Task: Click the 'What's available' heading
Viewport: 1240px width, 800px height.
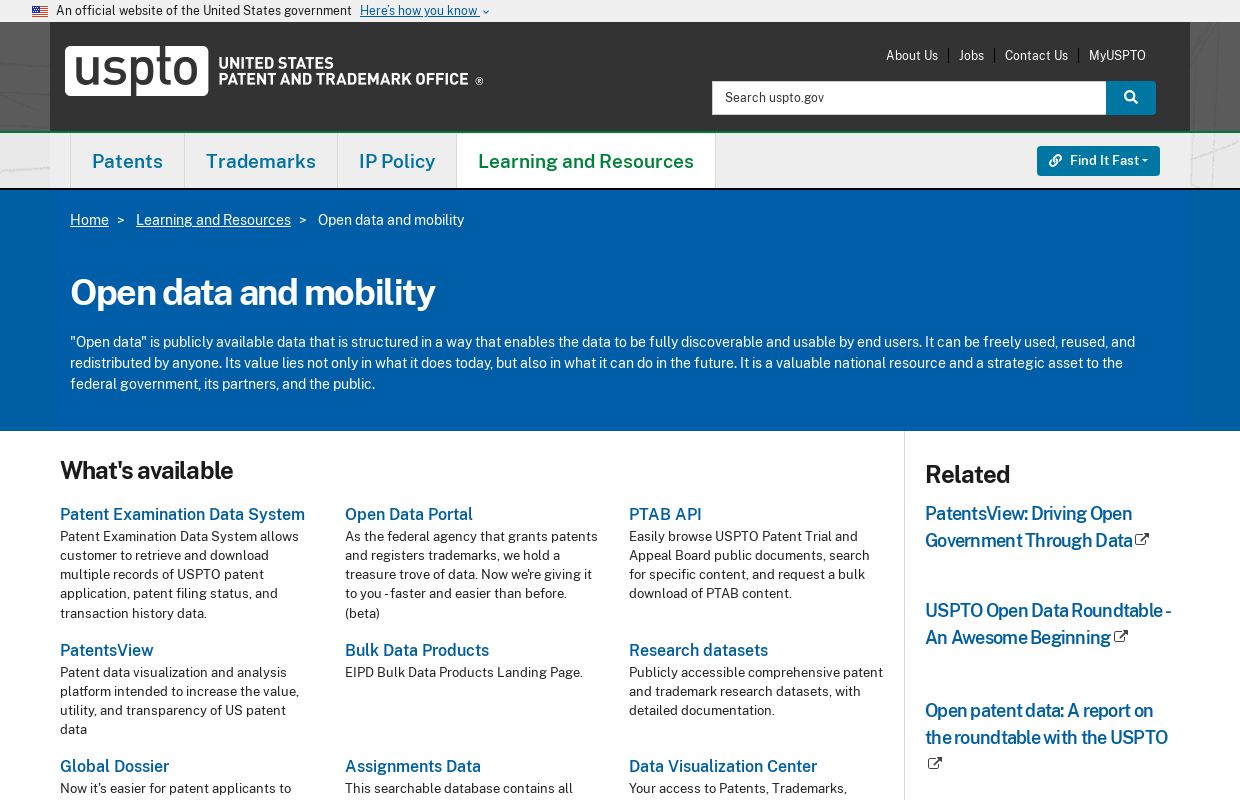Action: click(146, 471)
